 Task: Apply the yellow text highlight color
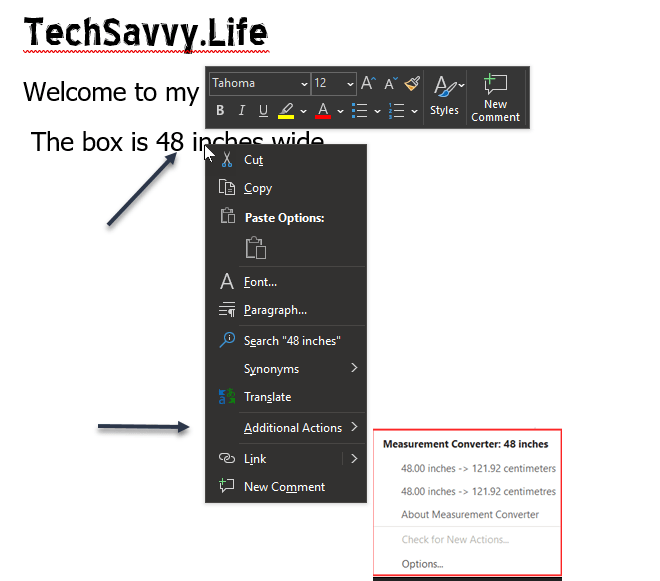click(x=286, y=111)
